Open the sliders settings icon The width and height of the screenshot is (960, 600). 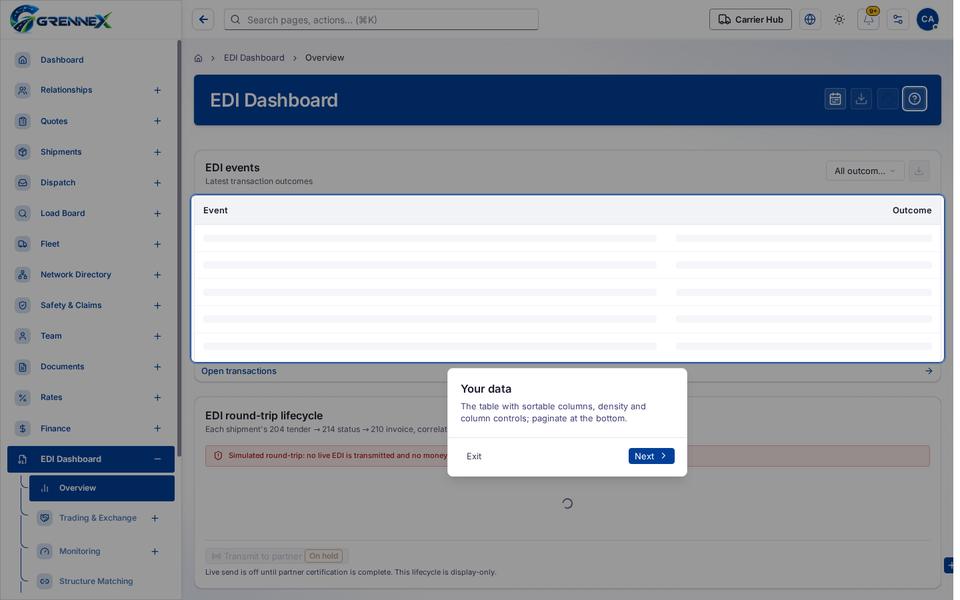pos(898,20)
